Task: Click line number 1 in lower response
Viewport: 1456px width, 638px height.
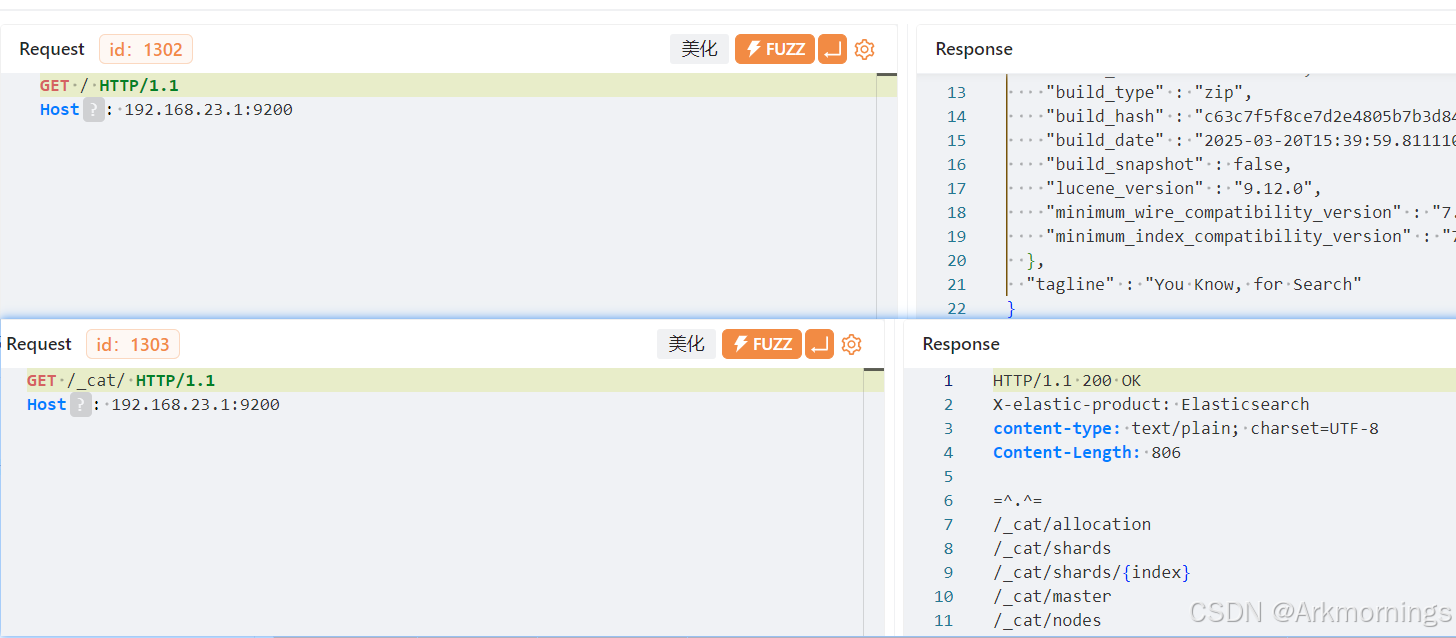Action: pos(948,381)
